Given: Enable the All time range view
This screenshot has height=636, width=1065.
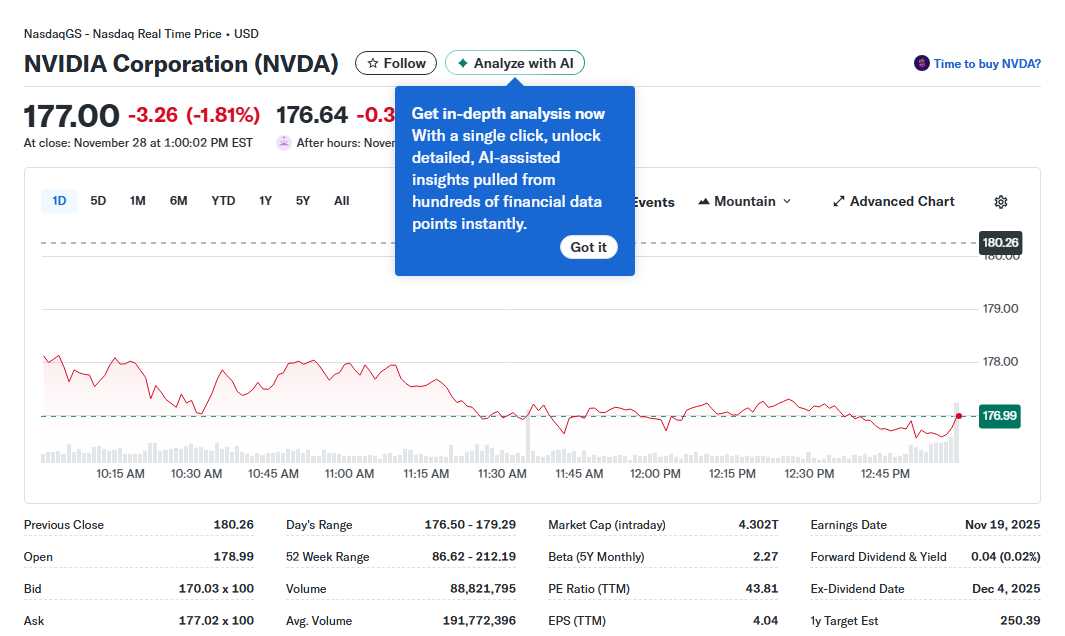Looking at the screenshot, I should tap(341, 200).
